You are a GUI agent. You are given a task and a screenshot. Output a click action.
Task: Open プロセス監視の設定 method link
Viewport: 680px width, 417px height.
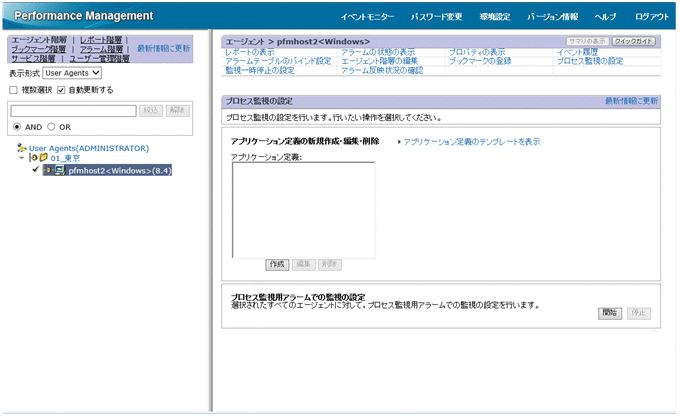590,61
